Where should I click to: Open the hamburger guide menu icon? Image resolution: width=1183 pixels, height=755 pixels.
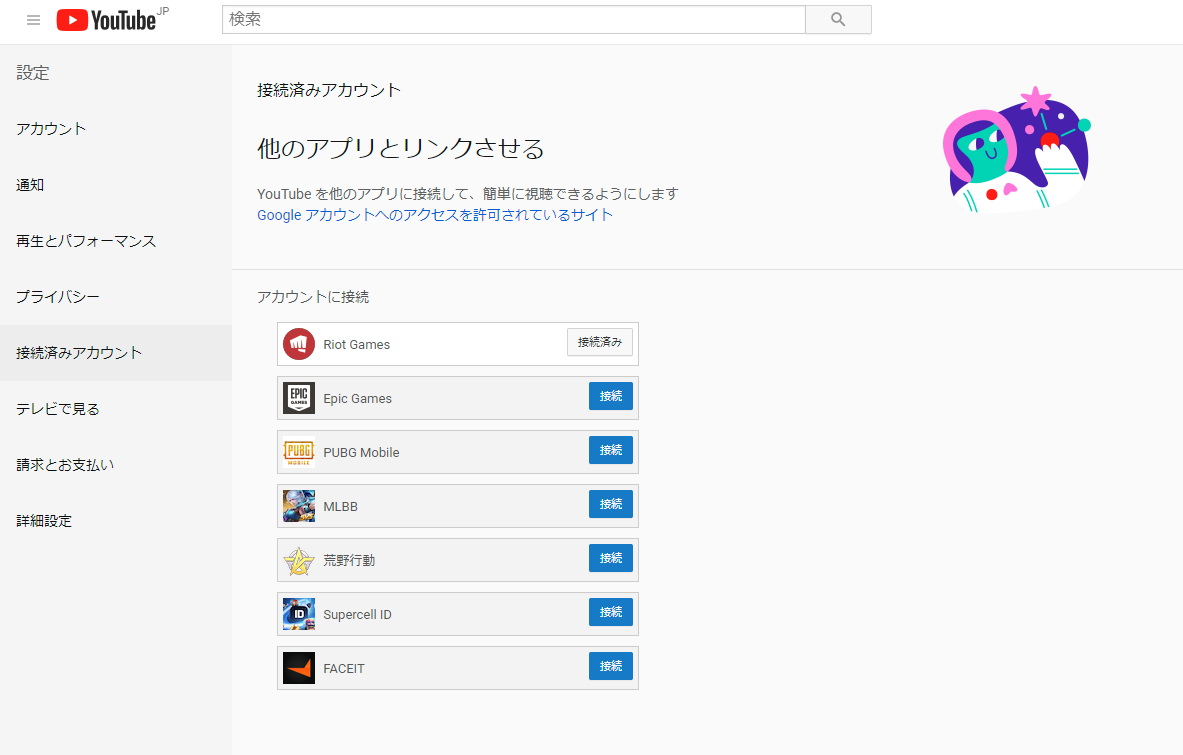click(34, 20)
